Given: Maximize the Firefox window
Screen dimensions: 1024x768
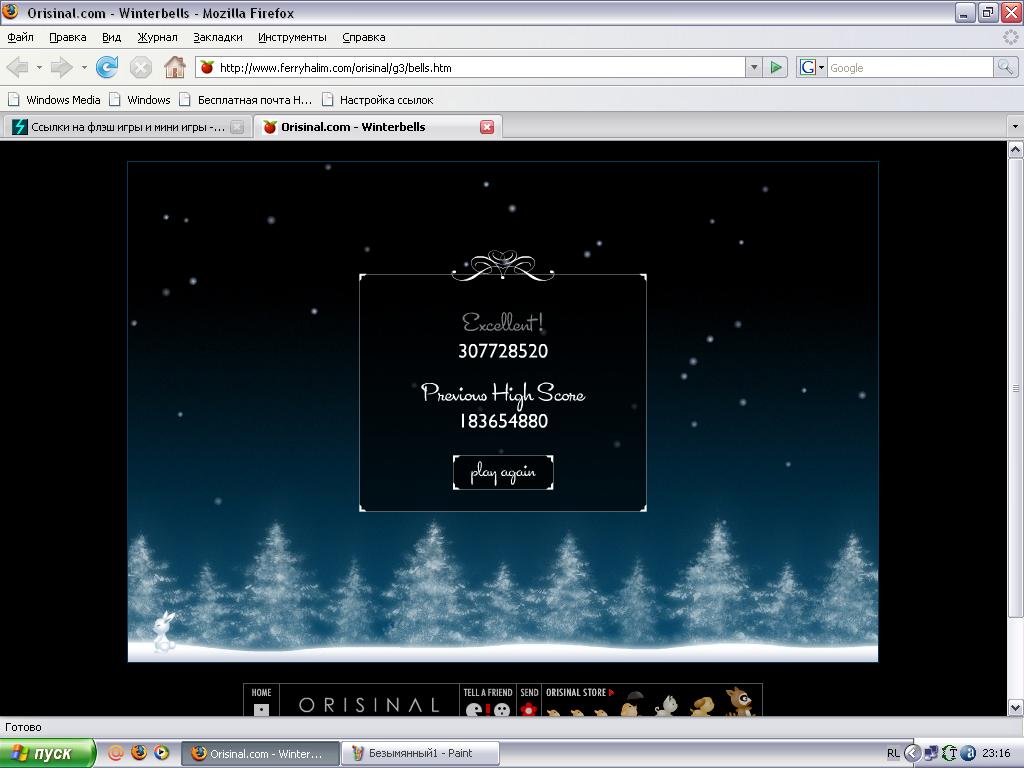Looking at the screenshot, I should pyautogui.click(x=987, y=12).
